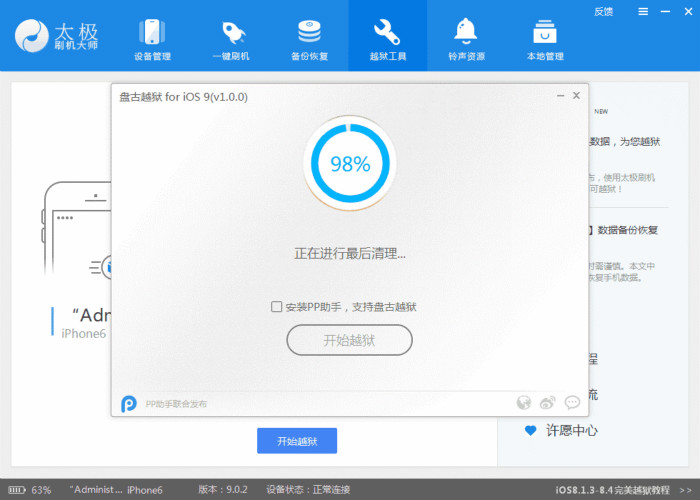Open the main hamburger menu icon

tap(643, 12)
